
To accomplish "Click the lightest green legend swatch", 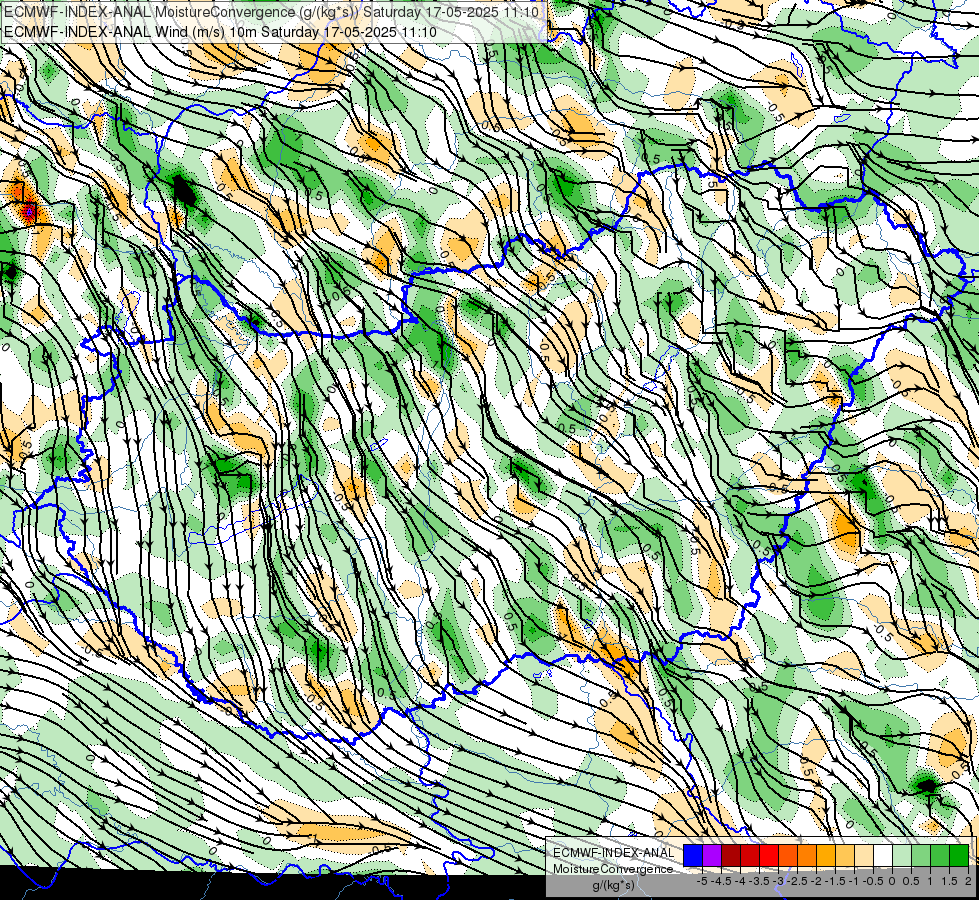I will [x=902, y=855].
